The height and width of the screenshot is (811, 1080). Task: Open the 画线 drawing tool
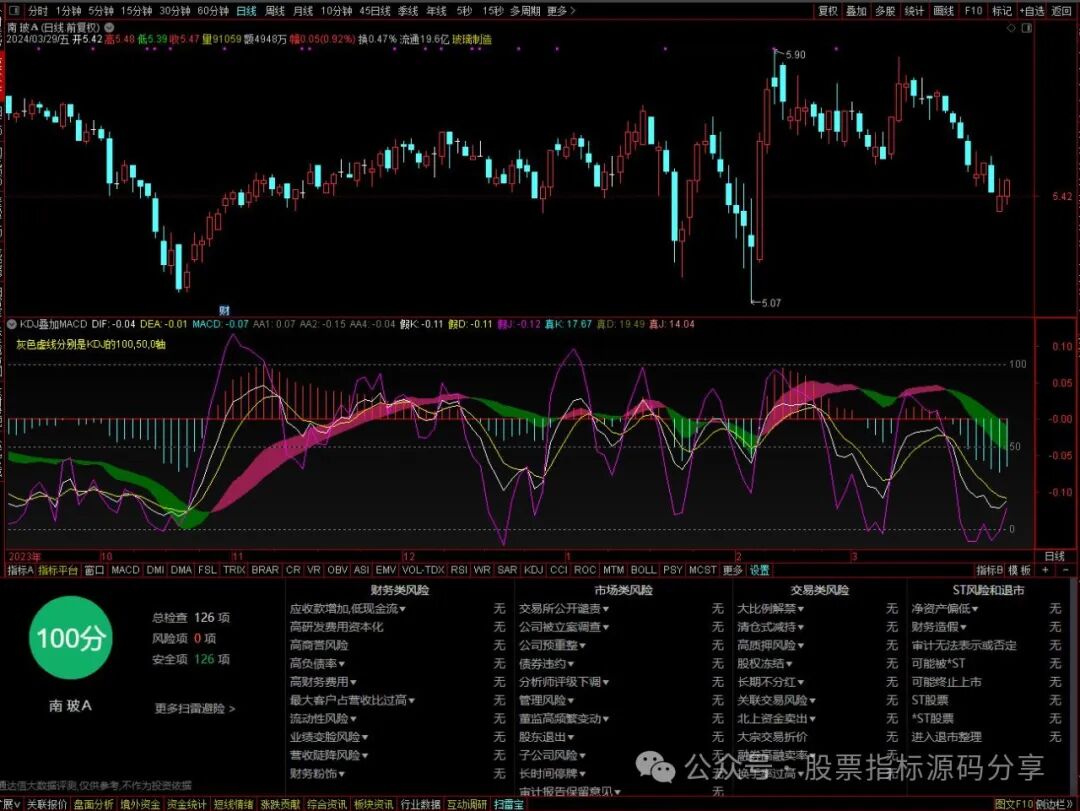(943, 11)
